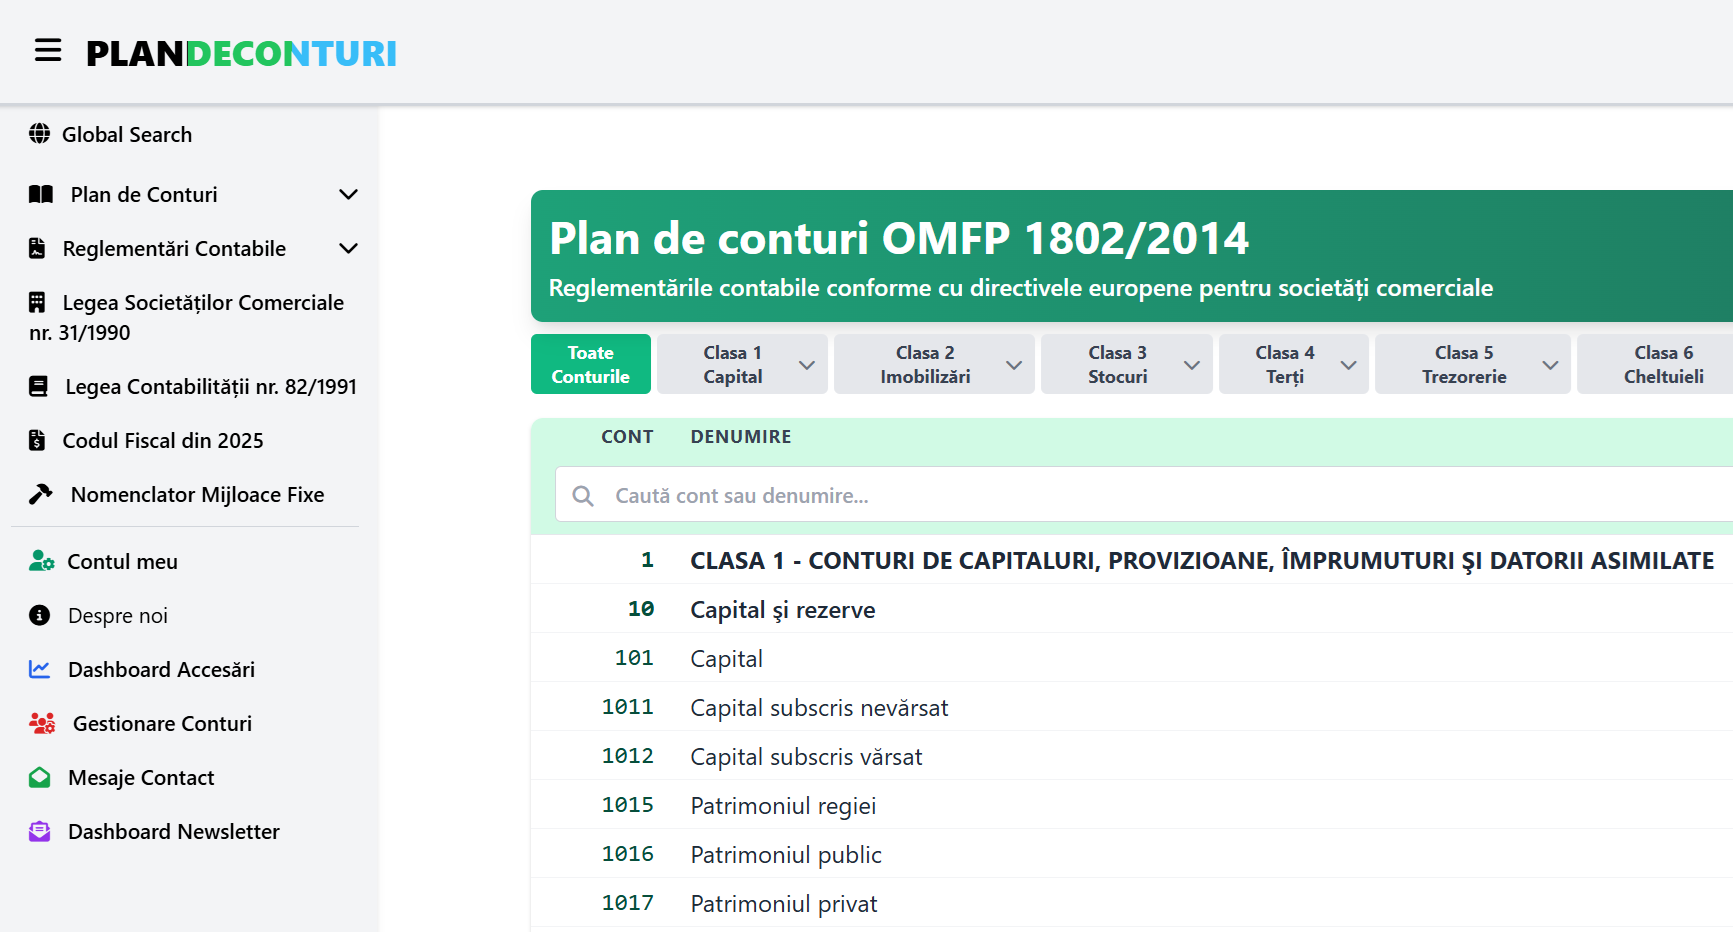Expand the Reglementări Contabile sidebar chevron
Screen dimensions: 1733x932
coord(348,248)
